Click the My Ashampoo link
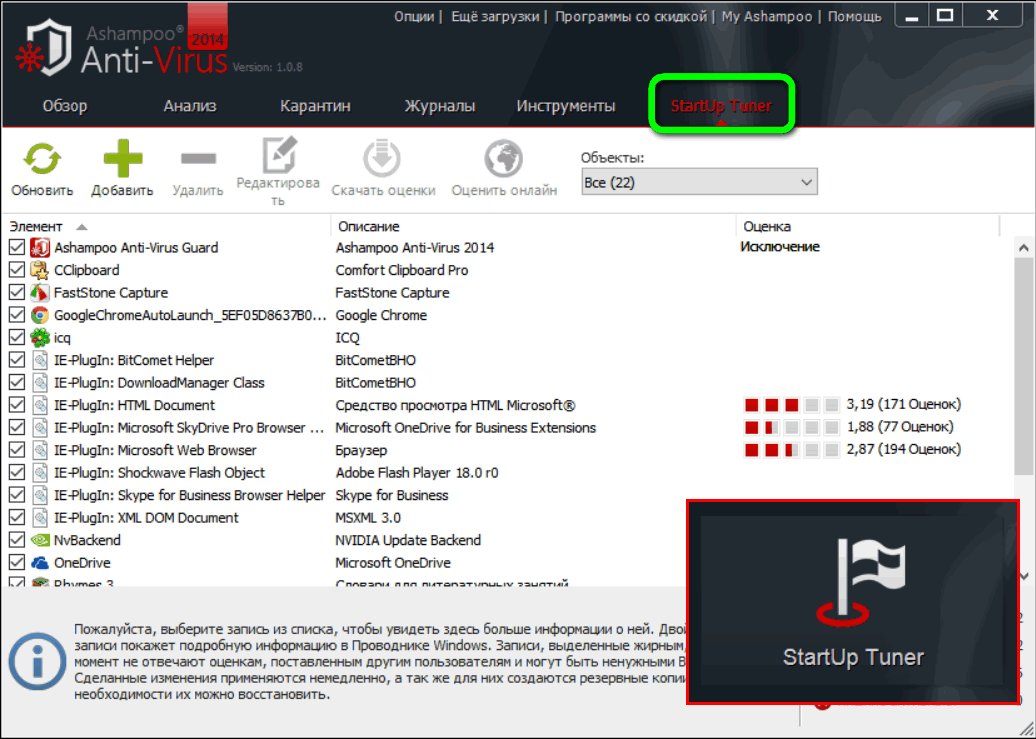Image resolution: width=1036 pixels, height=739 pixels. point(767,17)
